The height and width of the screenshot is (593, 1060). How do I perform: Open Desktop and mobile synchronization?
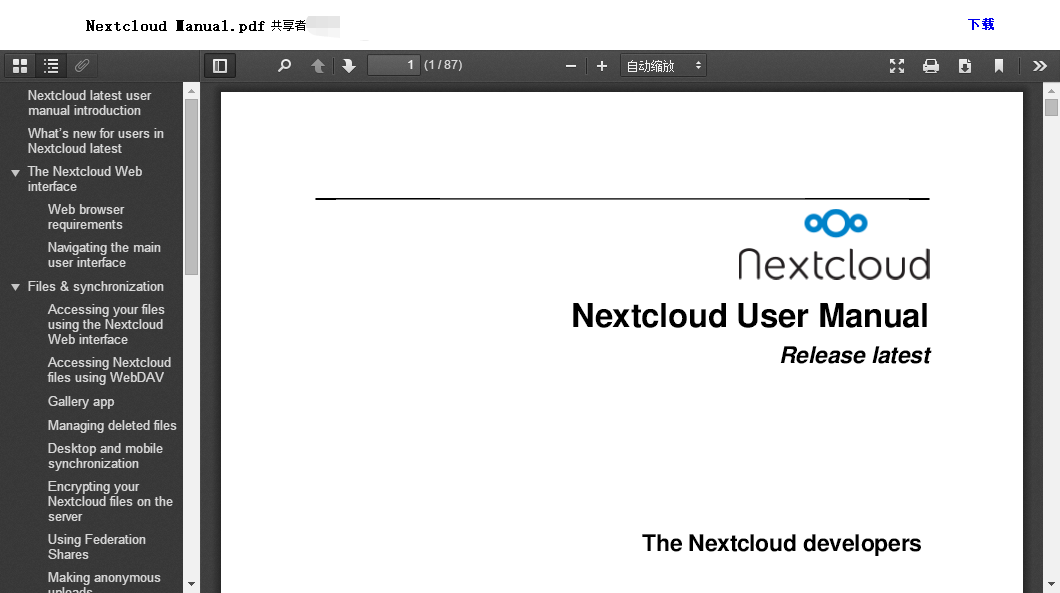pos(105,456)
